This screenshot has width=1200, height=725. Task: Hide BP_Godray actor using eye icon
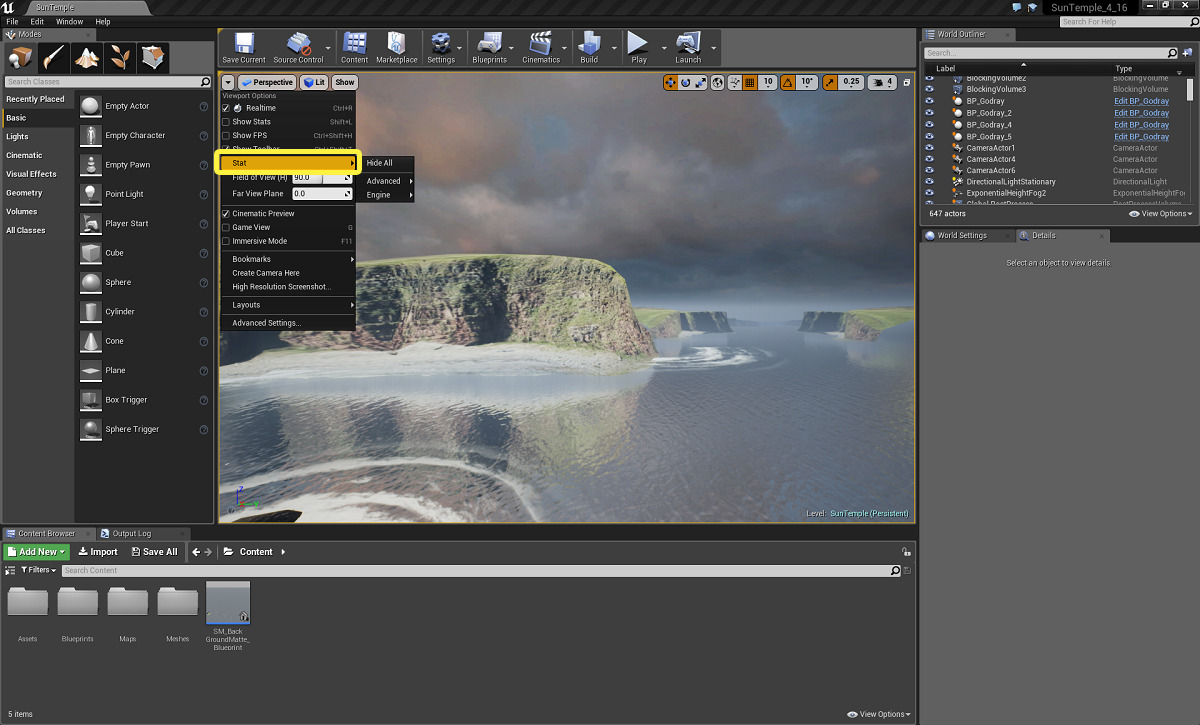(x=929, y=101)
